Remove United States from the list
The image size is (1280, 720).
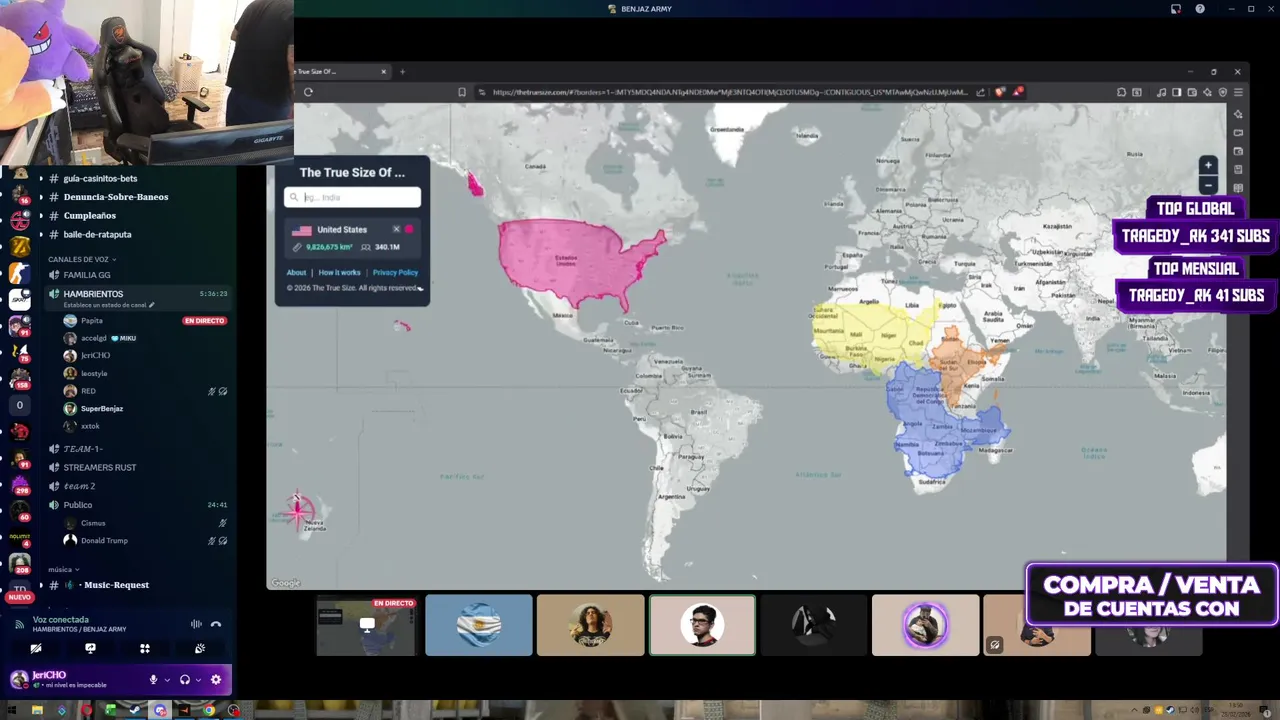click(x=396, y=229)
